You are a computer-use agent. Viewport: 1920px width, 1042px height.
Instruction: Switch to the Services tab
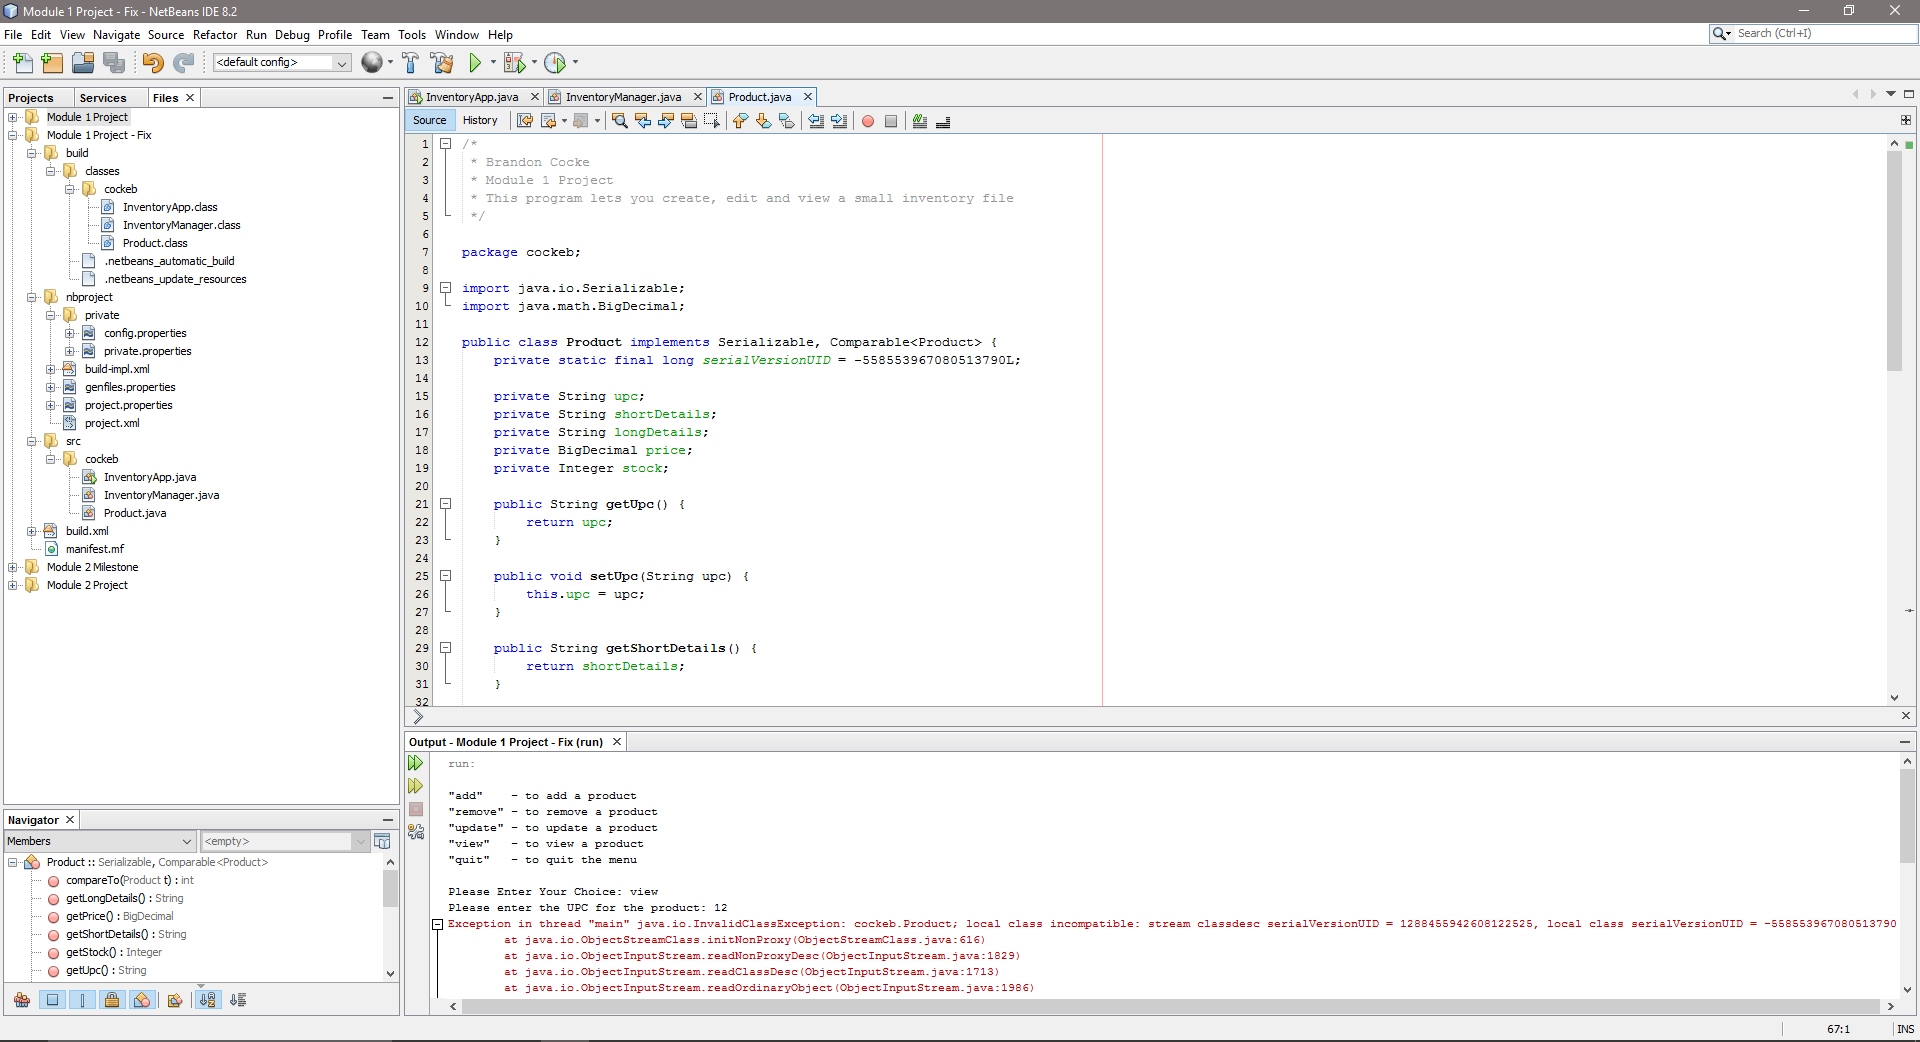[103, 98]
